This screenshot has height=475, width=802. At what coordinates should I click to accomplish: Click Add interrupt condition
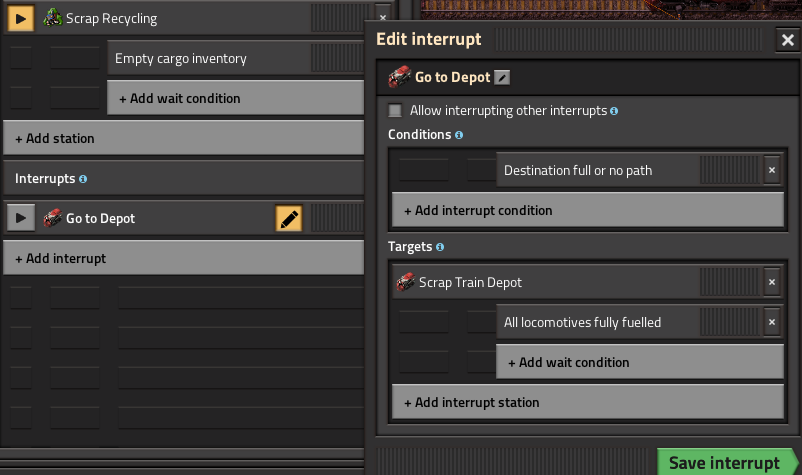(x=587, y=210)
